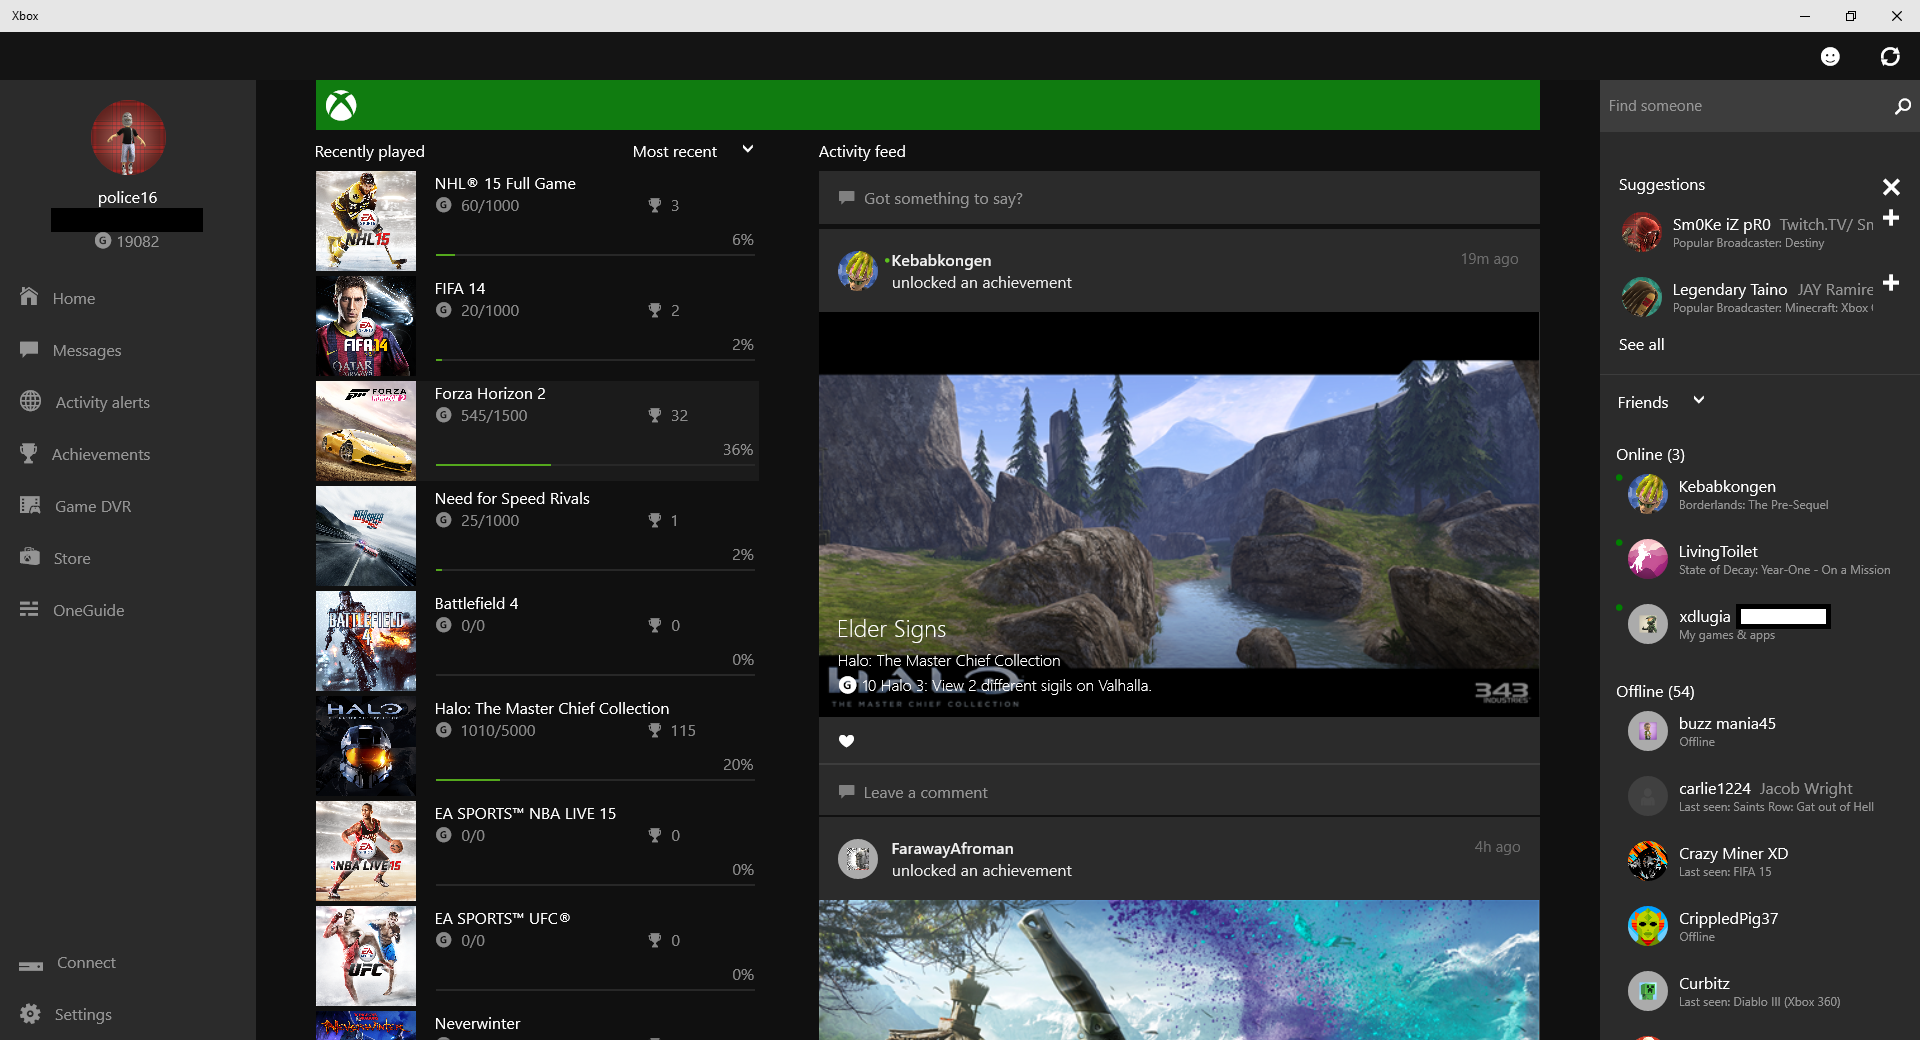Click Forza Horizon 2 545/1500 gamerscore
The width and height of the screenshot is (1920, 1040).
click(482, 415)
